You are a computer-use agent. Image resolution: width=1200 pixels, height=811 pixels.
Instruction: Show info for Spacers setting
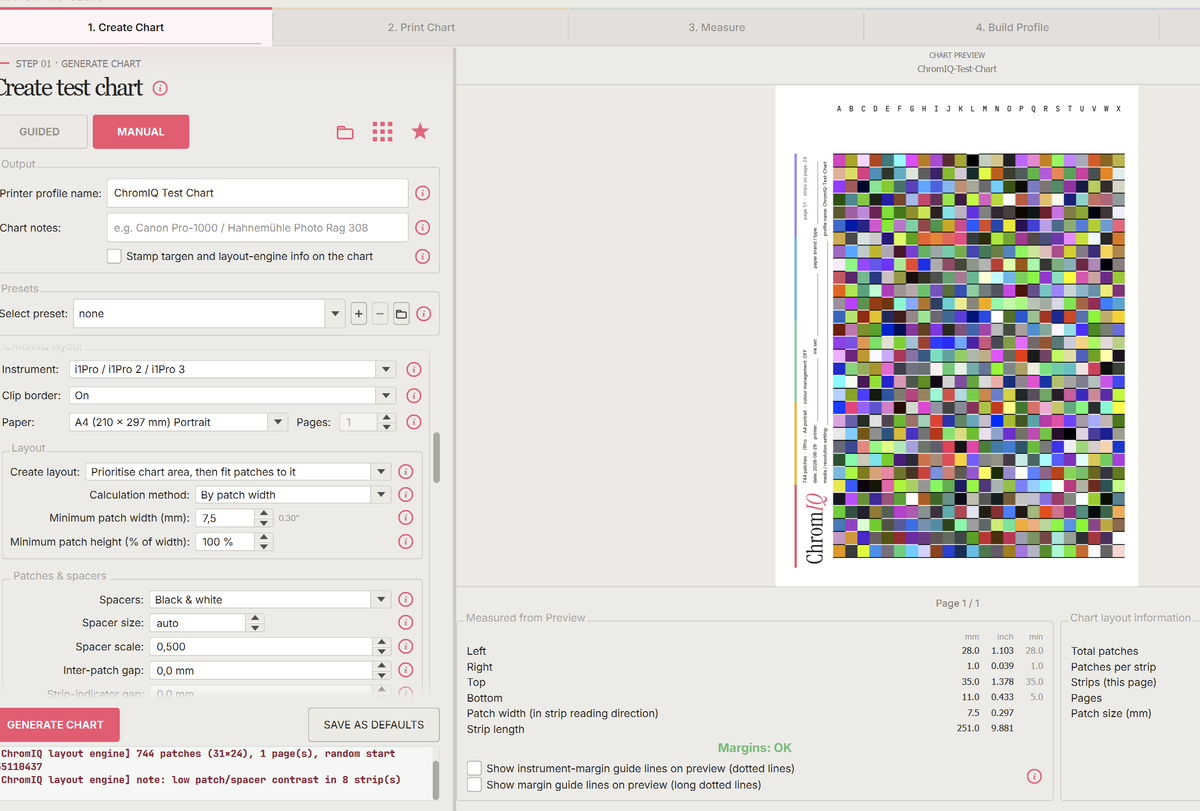[406, 600]
